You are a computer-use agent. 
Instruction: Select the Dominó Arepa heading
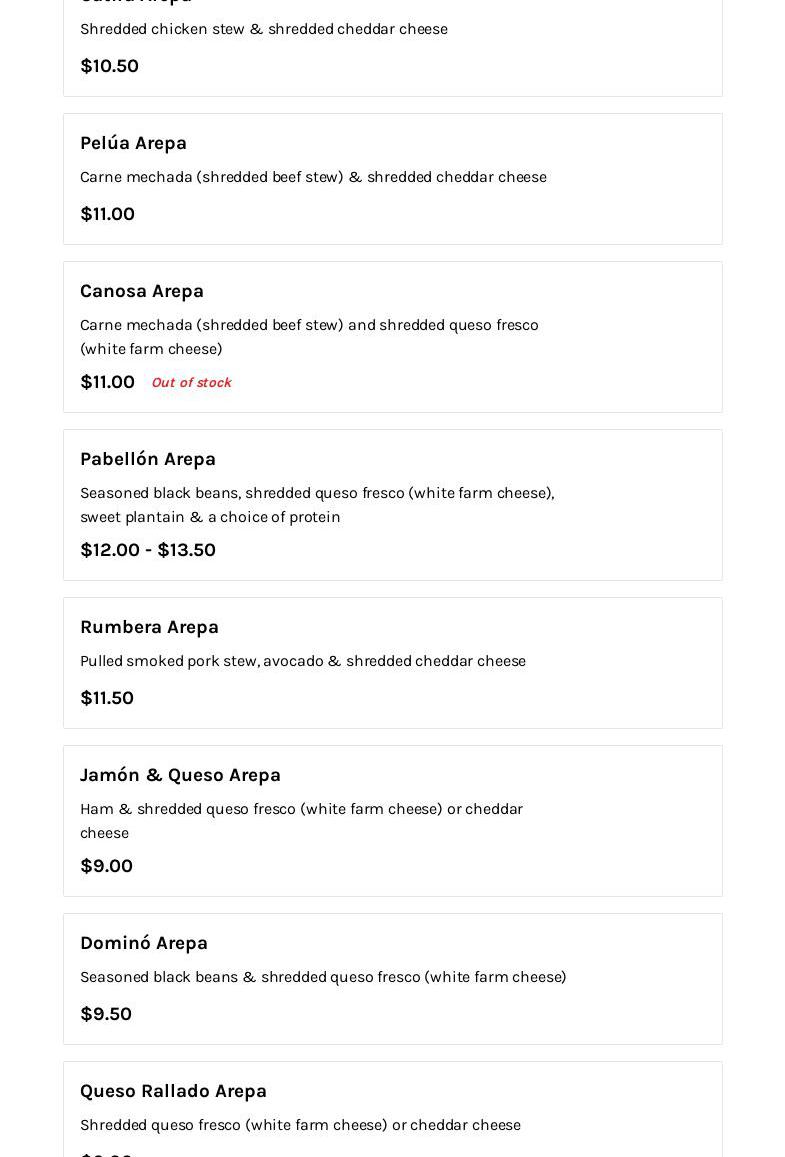click(x=143, y=943)
